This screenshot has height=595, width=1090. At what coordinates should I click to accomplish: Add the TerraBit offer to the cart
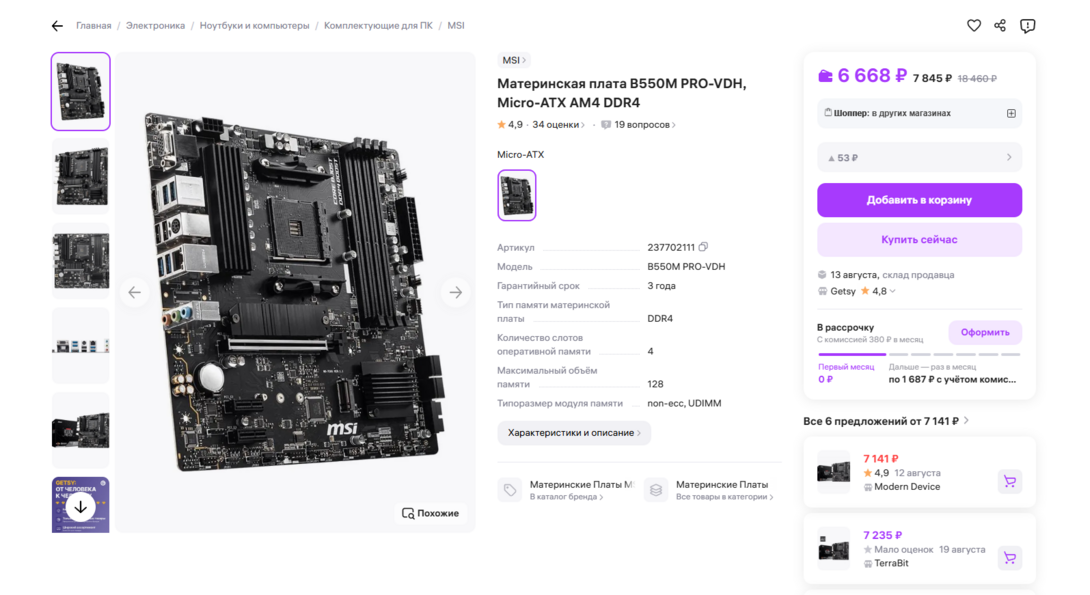1010,557
